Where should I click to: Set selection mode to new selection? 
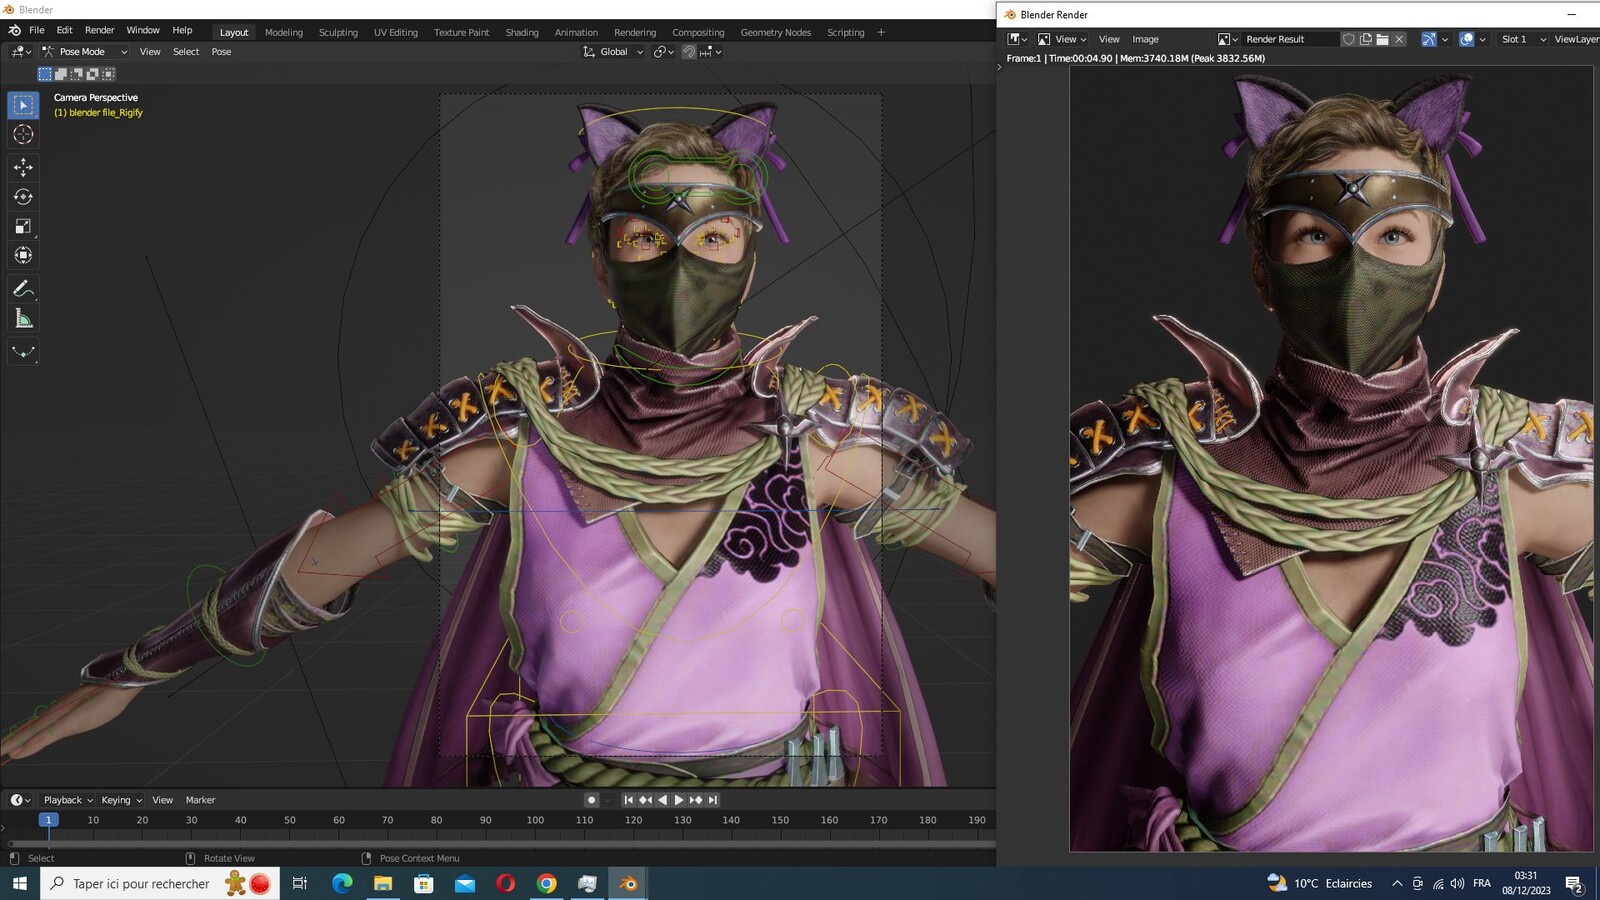tap(44, 74)
